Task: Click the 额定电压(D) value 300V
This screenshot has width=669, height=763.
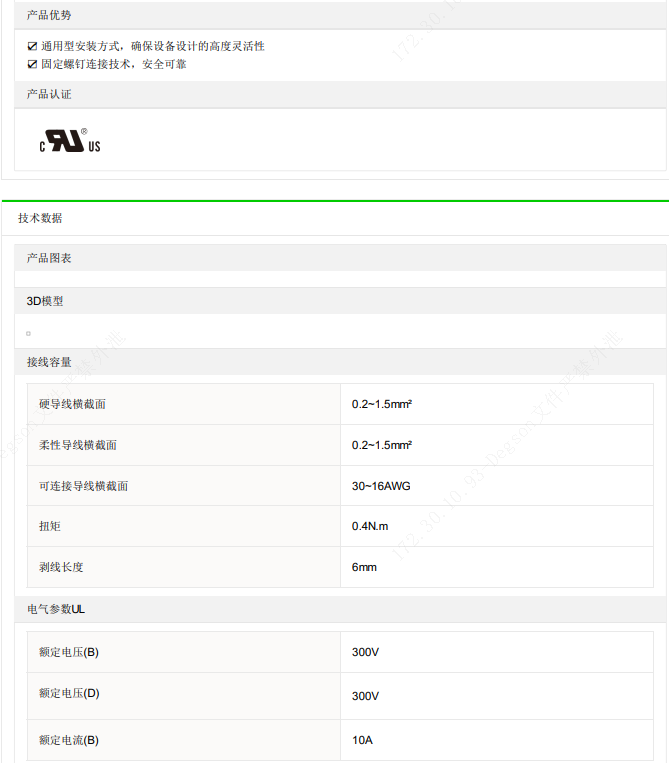Action: pos(365,696)
